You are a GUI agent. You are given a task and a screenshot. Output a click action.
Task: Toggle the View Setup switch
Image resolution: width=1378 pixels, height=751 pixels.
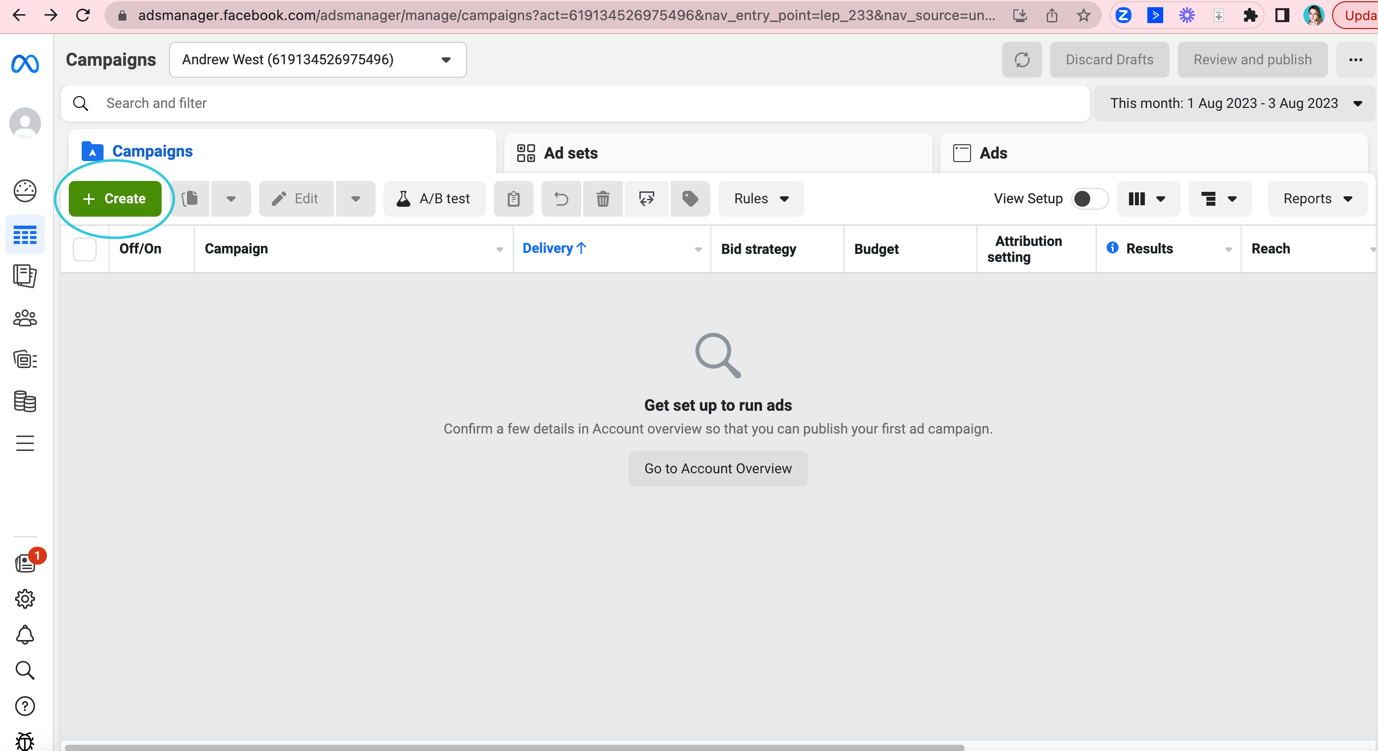(x=1090, y=198)
